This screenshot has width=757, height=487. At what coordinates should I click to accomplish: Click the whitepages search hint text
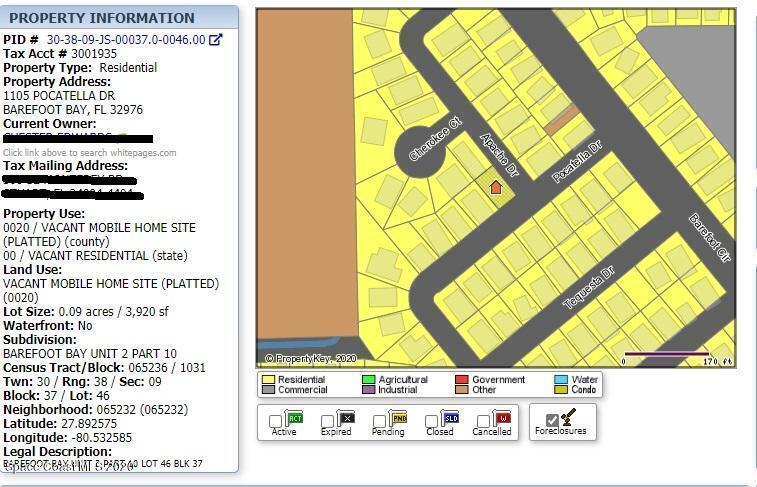89,153
